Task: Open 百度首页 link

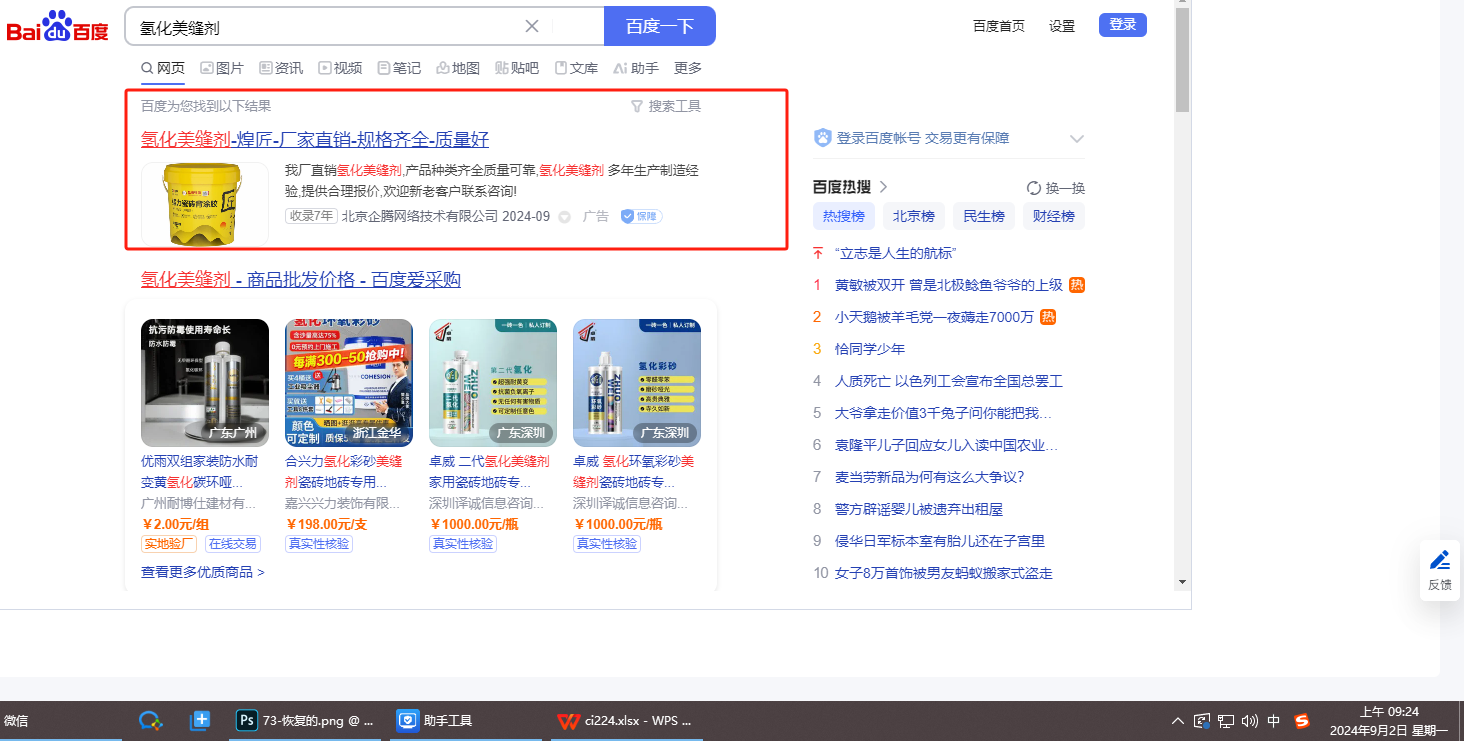Action: pos(999,26)
